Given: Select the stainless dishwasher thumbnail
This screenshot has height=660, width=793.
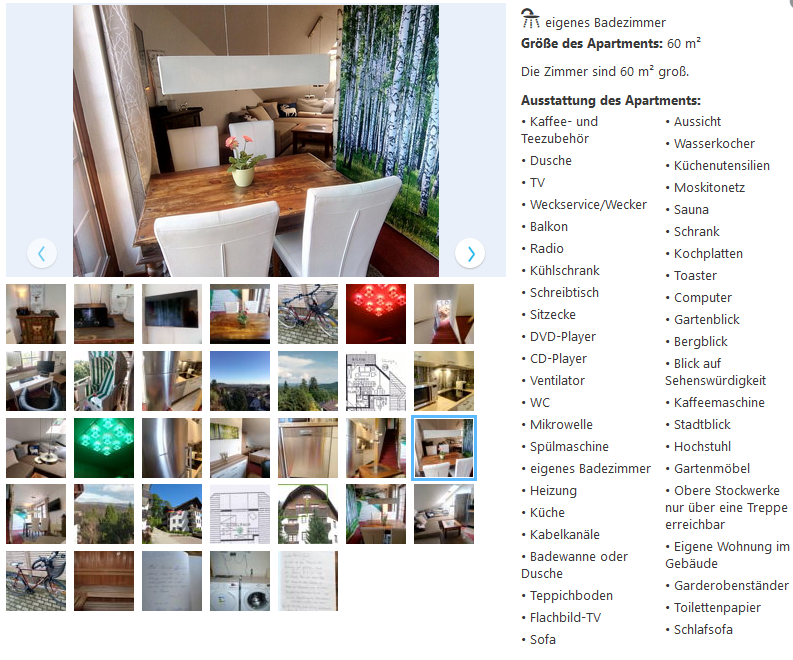Looking at the screenshot, I should [x=308, y=448].
